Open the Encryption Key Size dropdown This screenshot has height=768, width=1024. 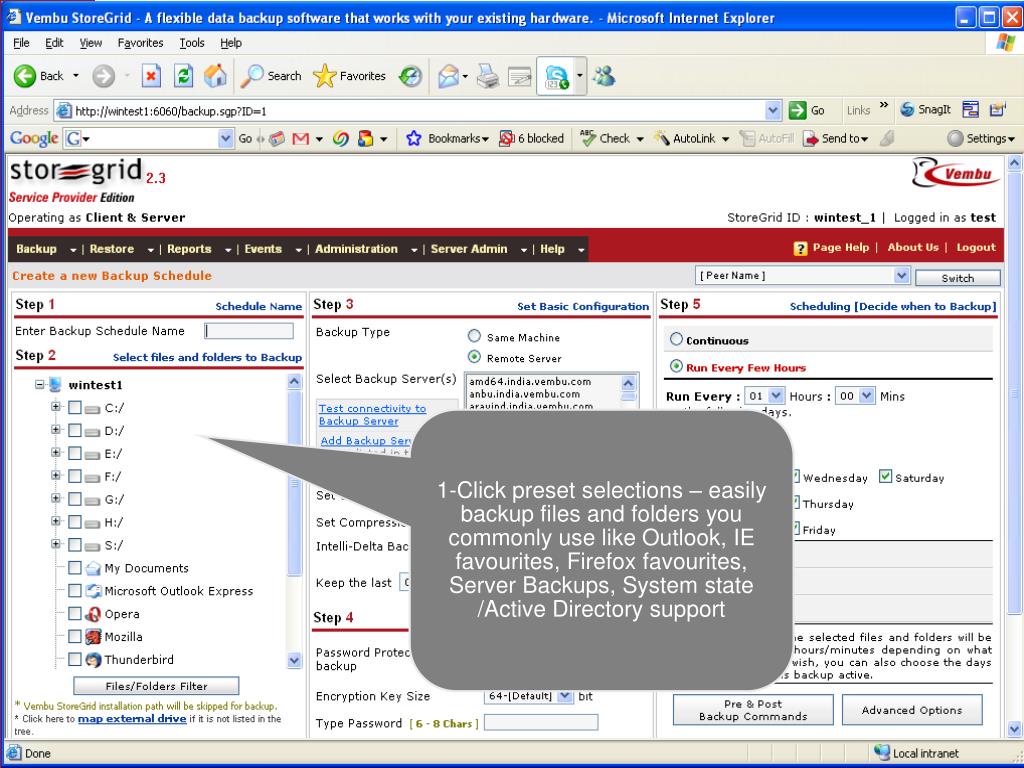coord(566,696)
